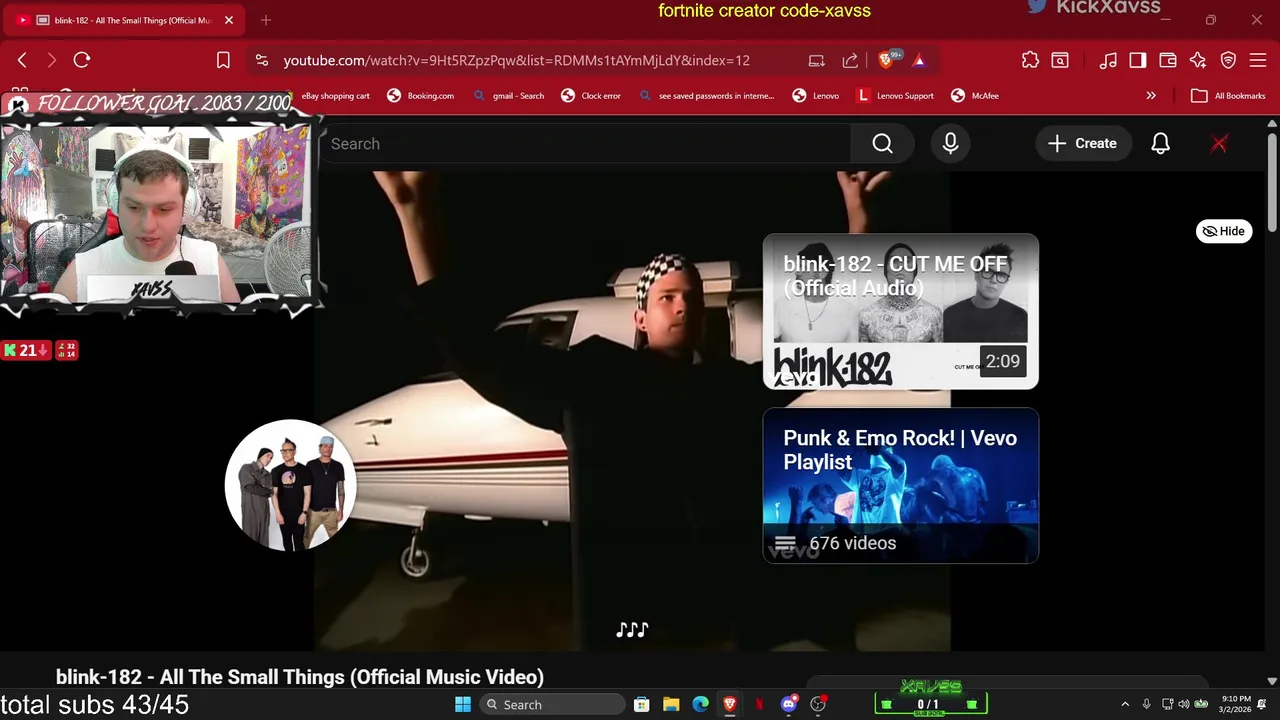This screenshot has width=1280, height=720.
Task: Bookmark this page icon
Action: pyautogui.click(x=223, y=60)
